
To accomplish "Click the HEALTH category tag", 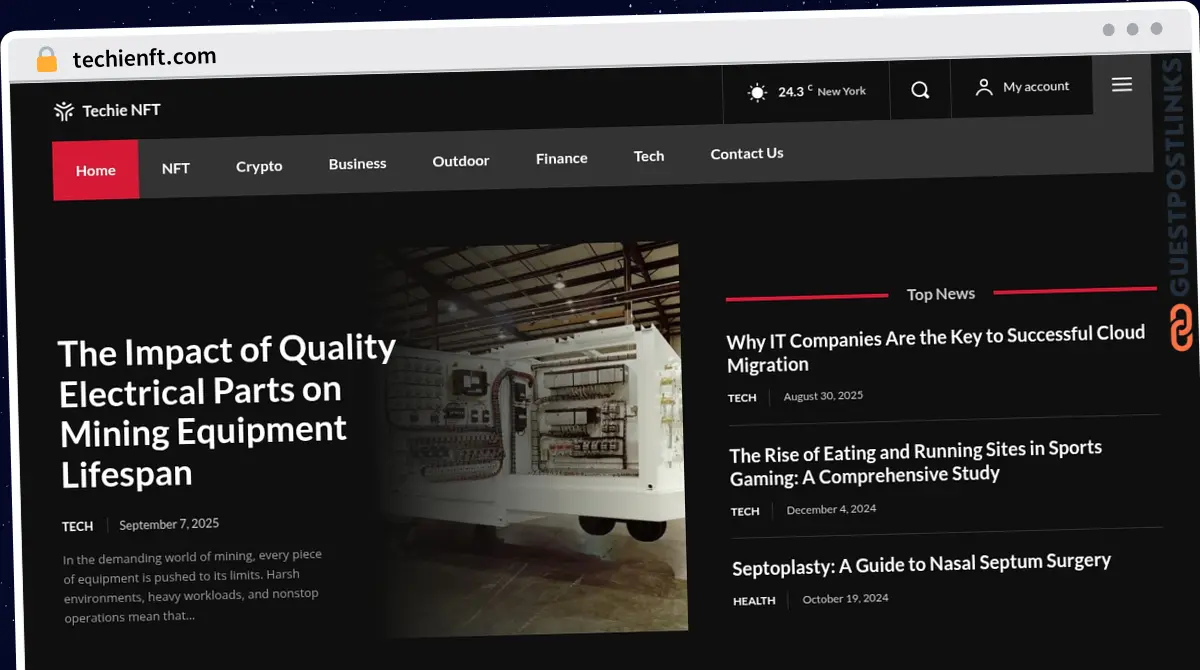I will [x=754, y=601].
